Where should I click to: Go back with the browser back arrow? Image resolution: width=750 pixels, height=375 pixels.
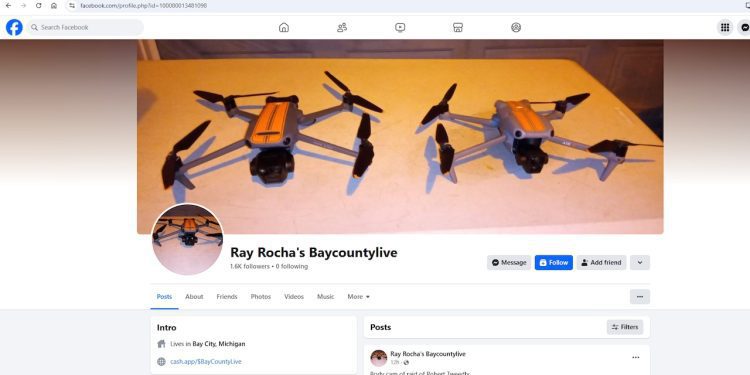8,6
